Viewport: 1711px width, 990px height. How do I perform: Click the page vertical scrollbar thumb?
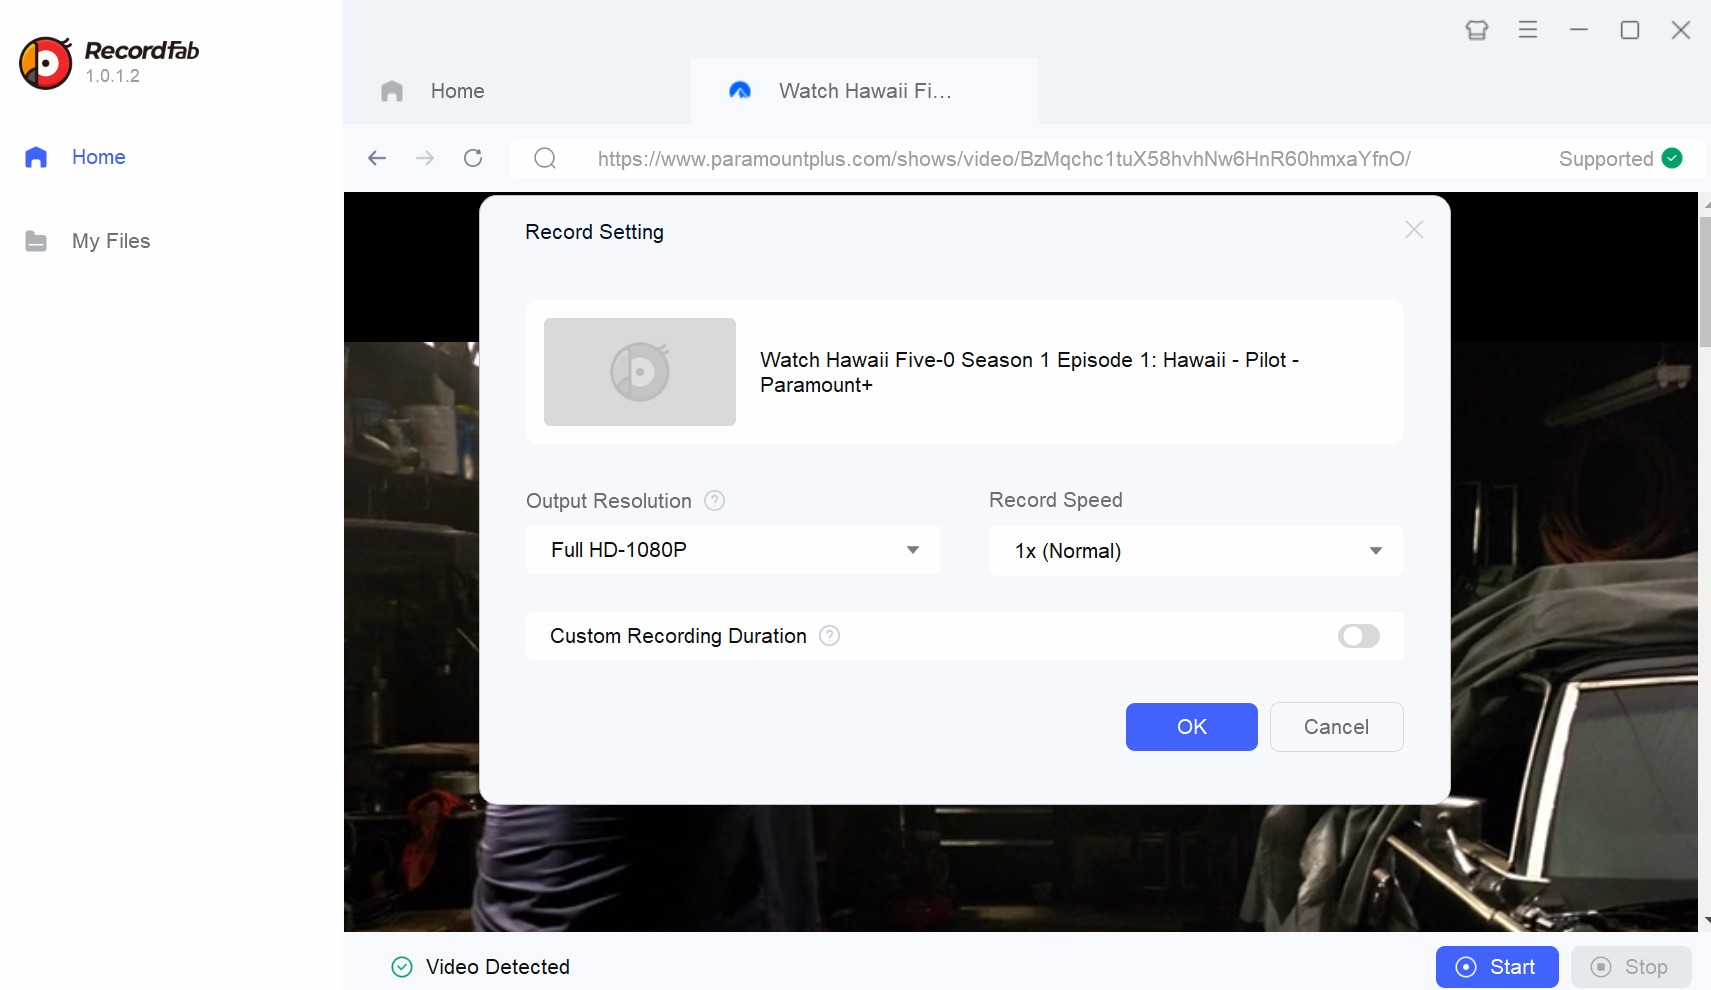pos(1705,281)
